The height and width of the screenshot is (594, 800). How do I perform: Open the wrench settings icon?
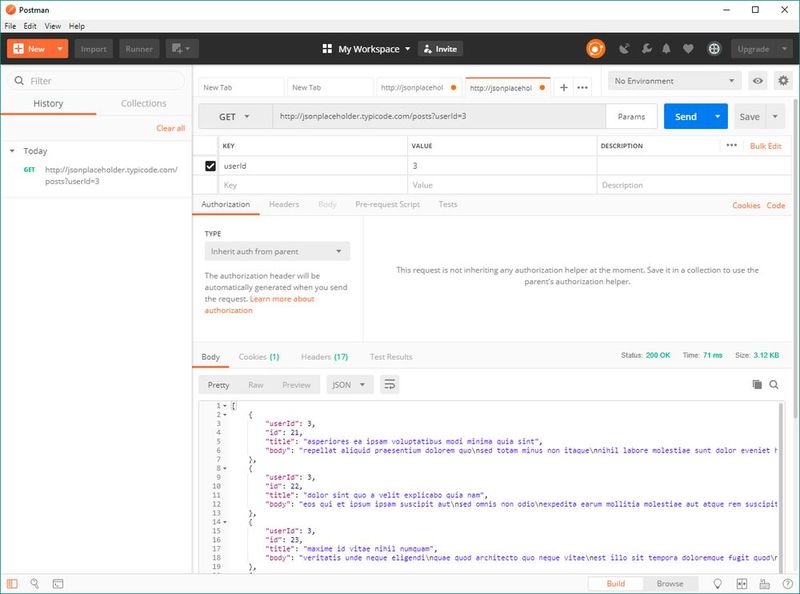646,49
